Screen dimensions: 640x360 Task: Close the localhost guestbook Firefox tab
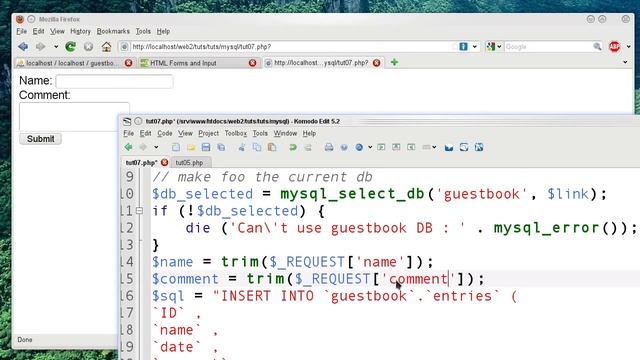coord(129,63)
